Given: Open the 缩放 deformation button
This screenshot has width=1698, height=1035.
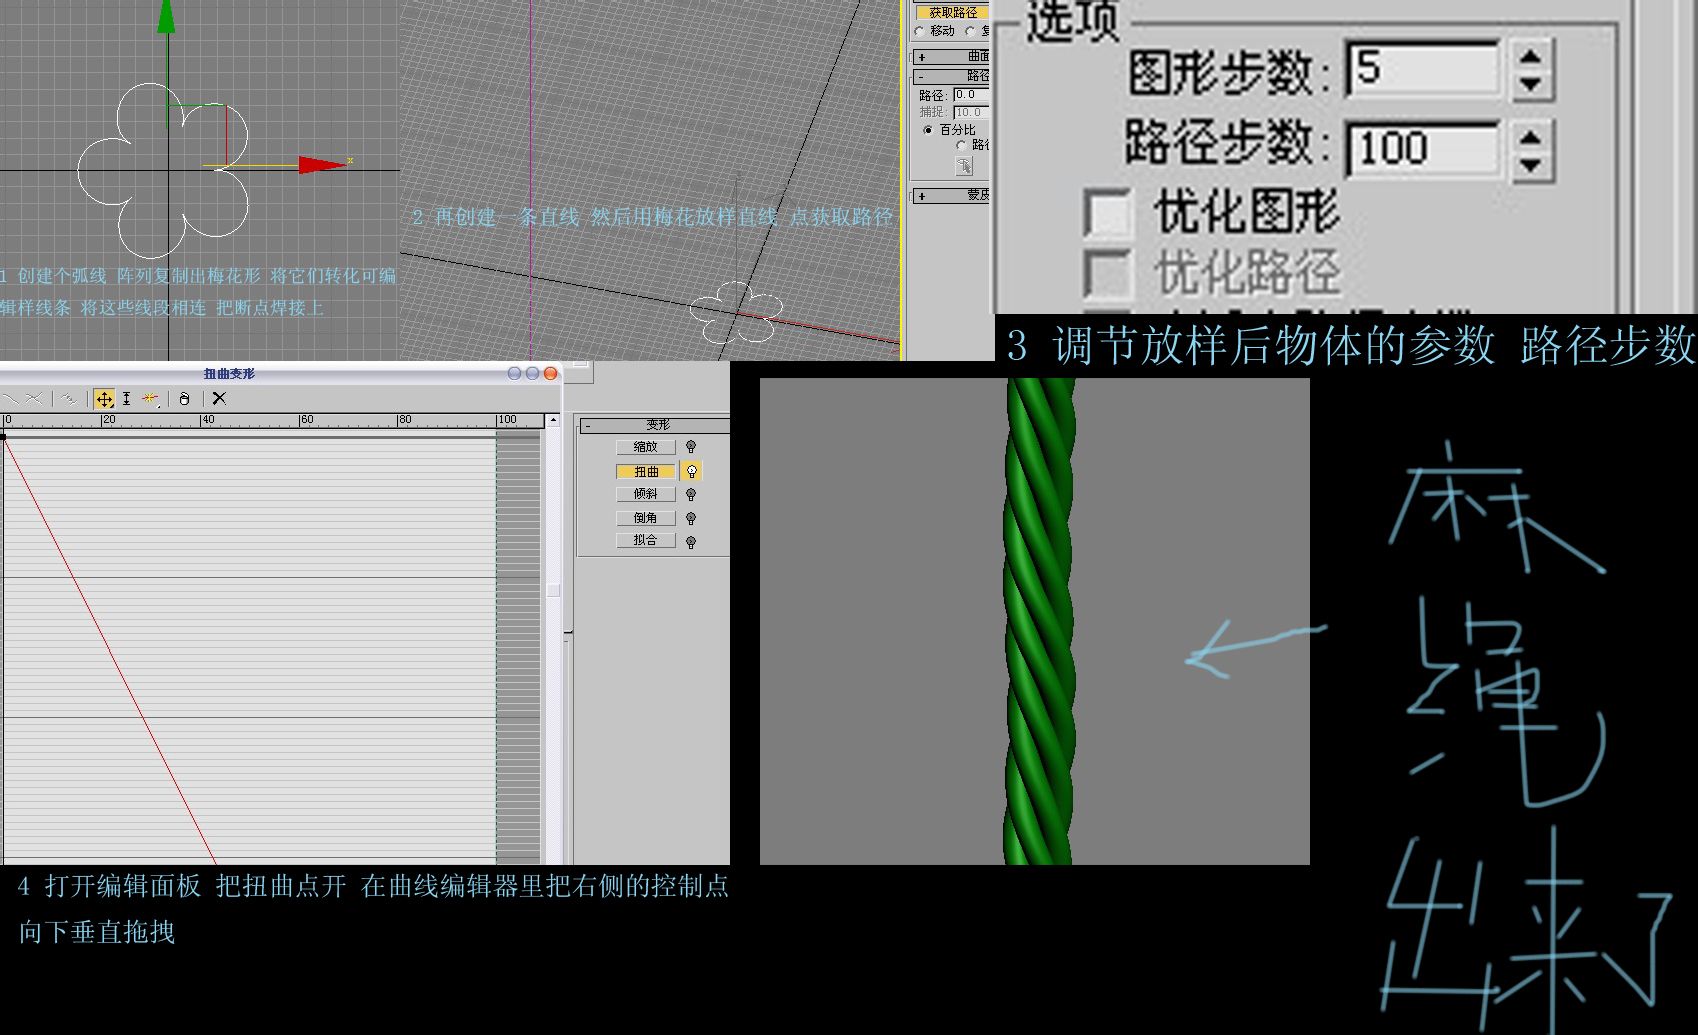Looking at the screenshot, I should (646, 447).
